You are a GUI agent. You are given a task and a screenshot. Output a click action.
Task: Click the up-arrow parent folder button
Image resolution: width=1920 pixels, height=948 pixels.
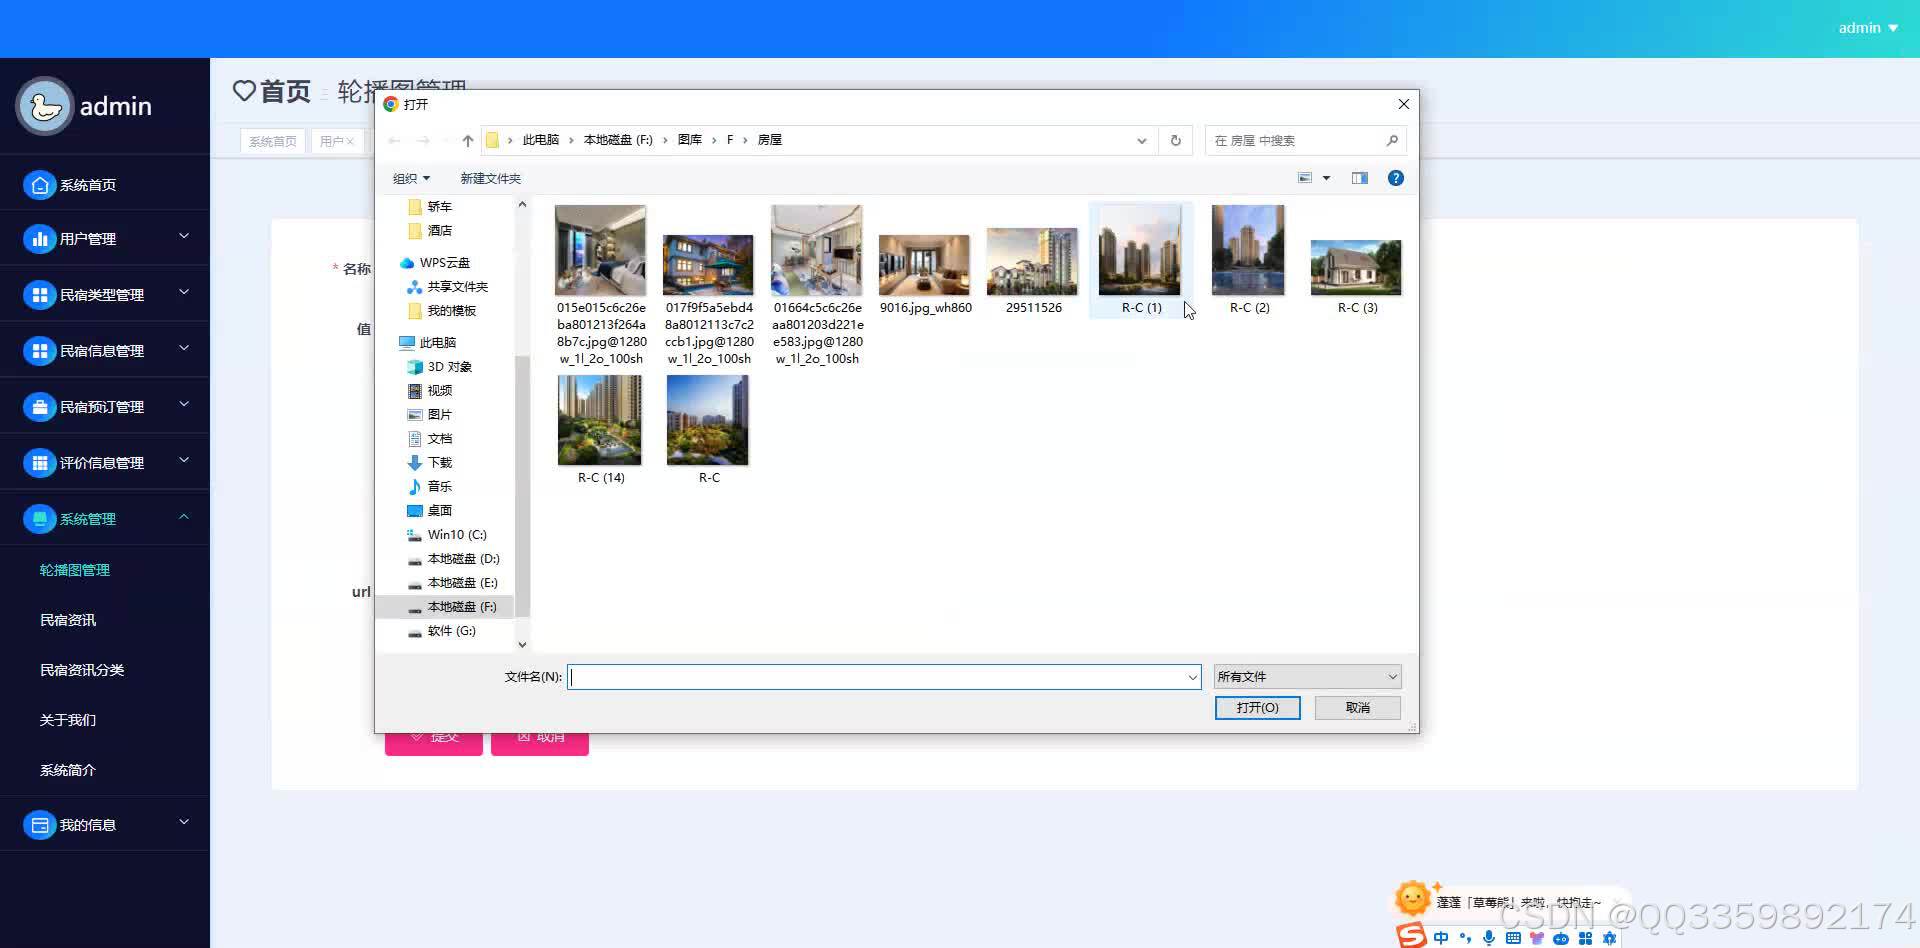(468, 141)
